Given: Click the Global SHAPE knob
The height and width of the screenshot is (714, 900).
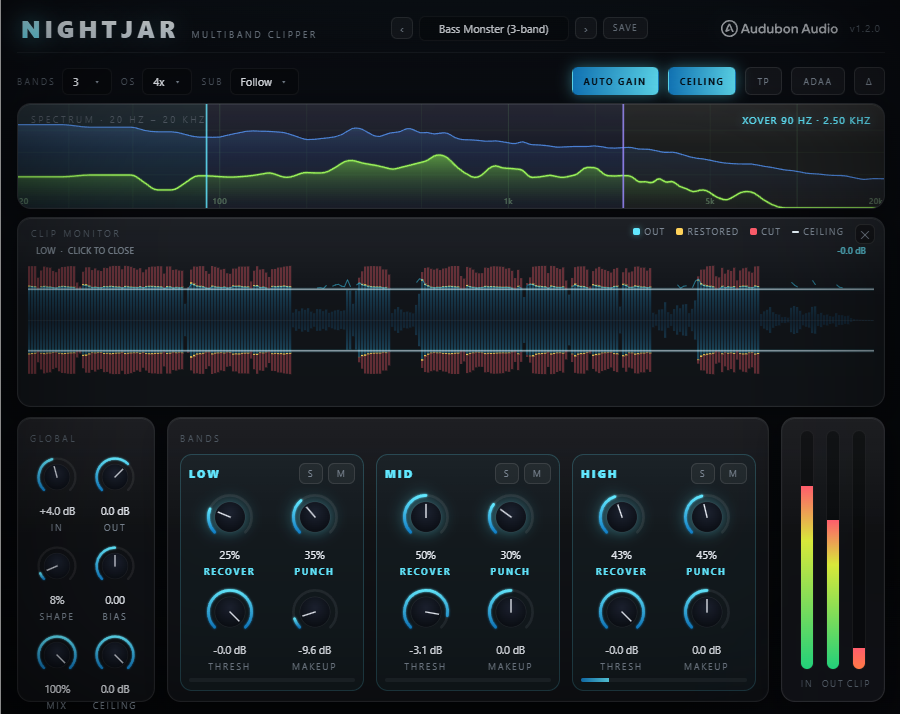Looking at the screenshot, I should (56, 566).
